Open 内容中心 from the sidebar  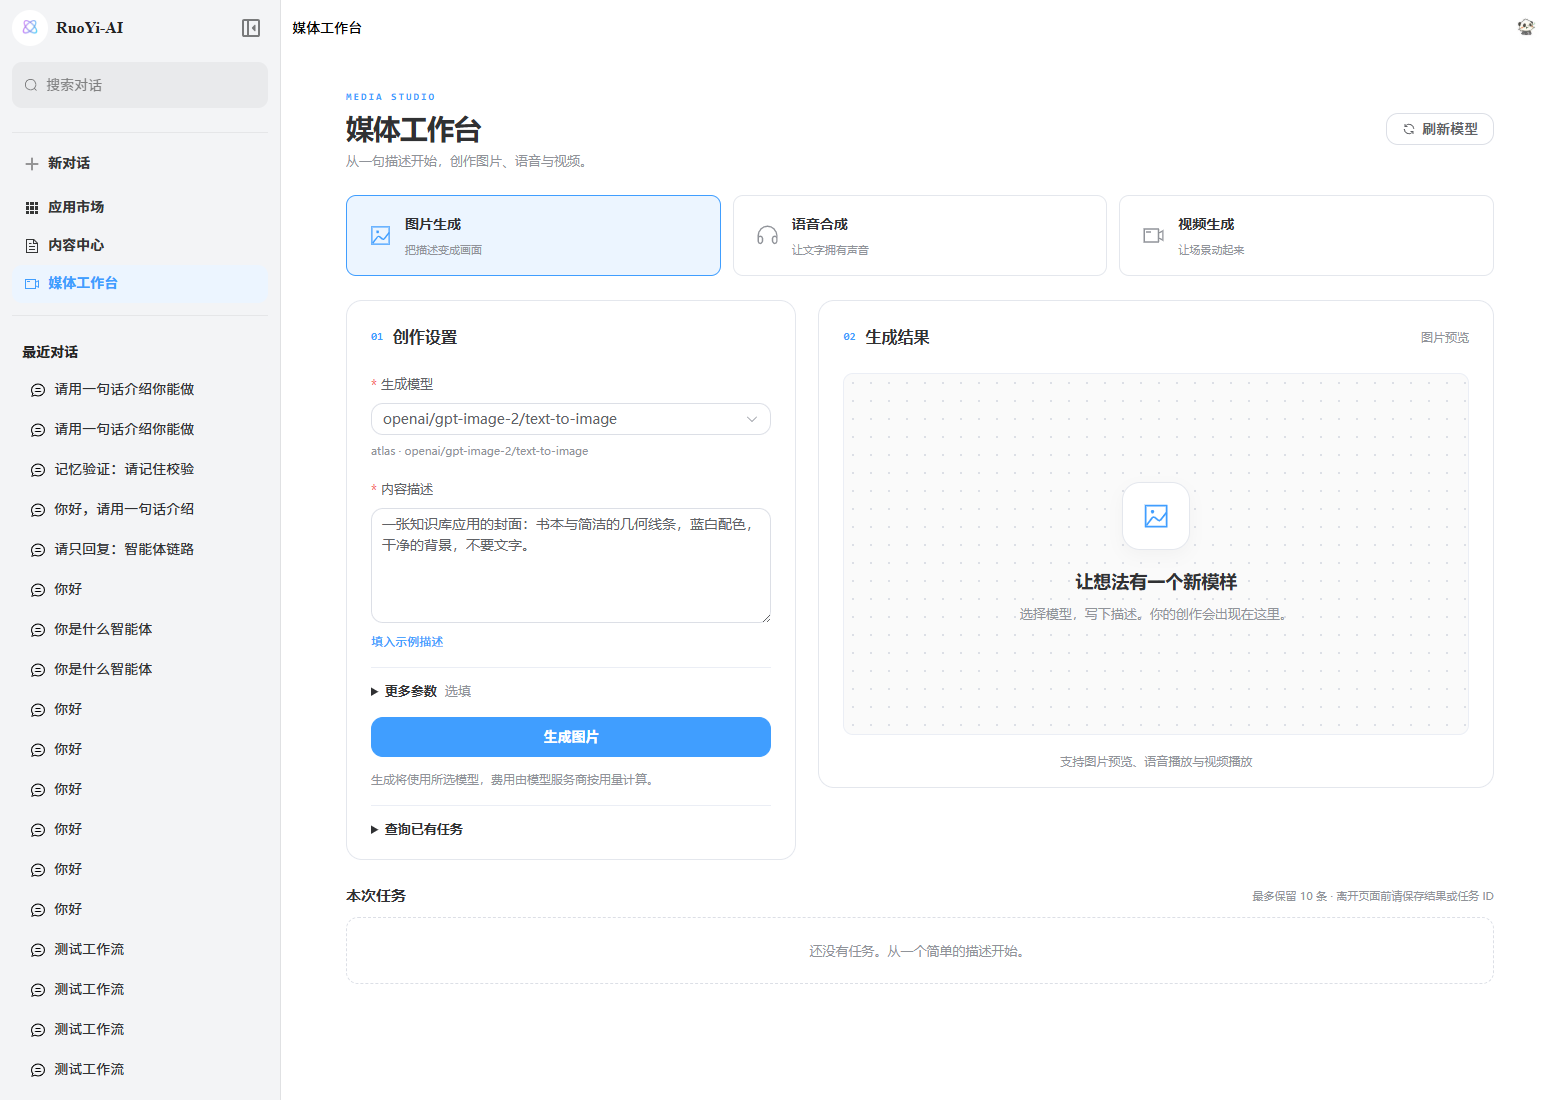(140, 245)
